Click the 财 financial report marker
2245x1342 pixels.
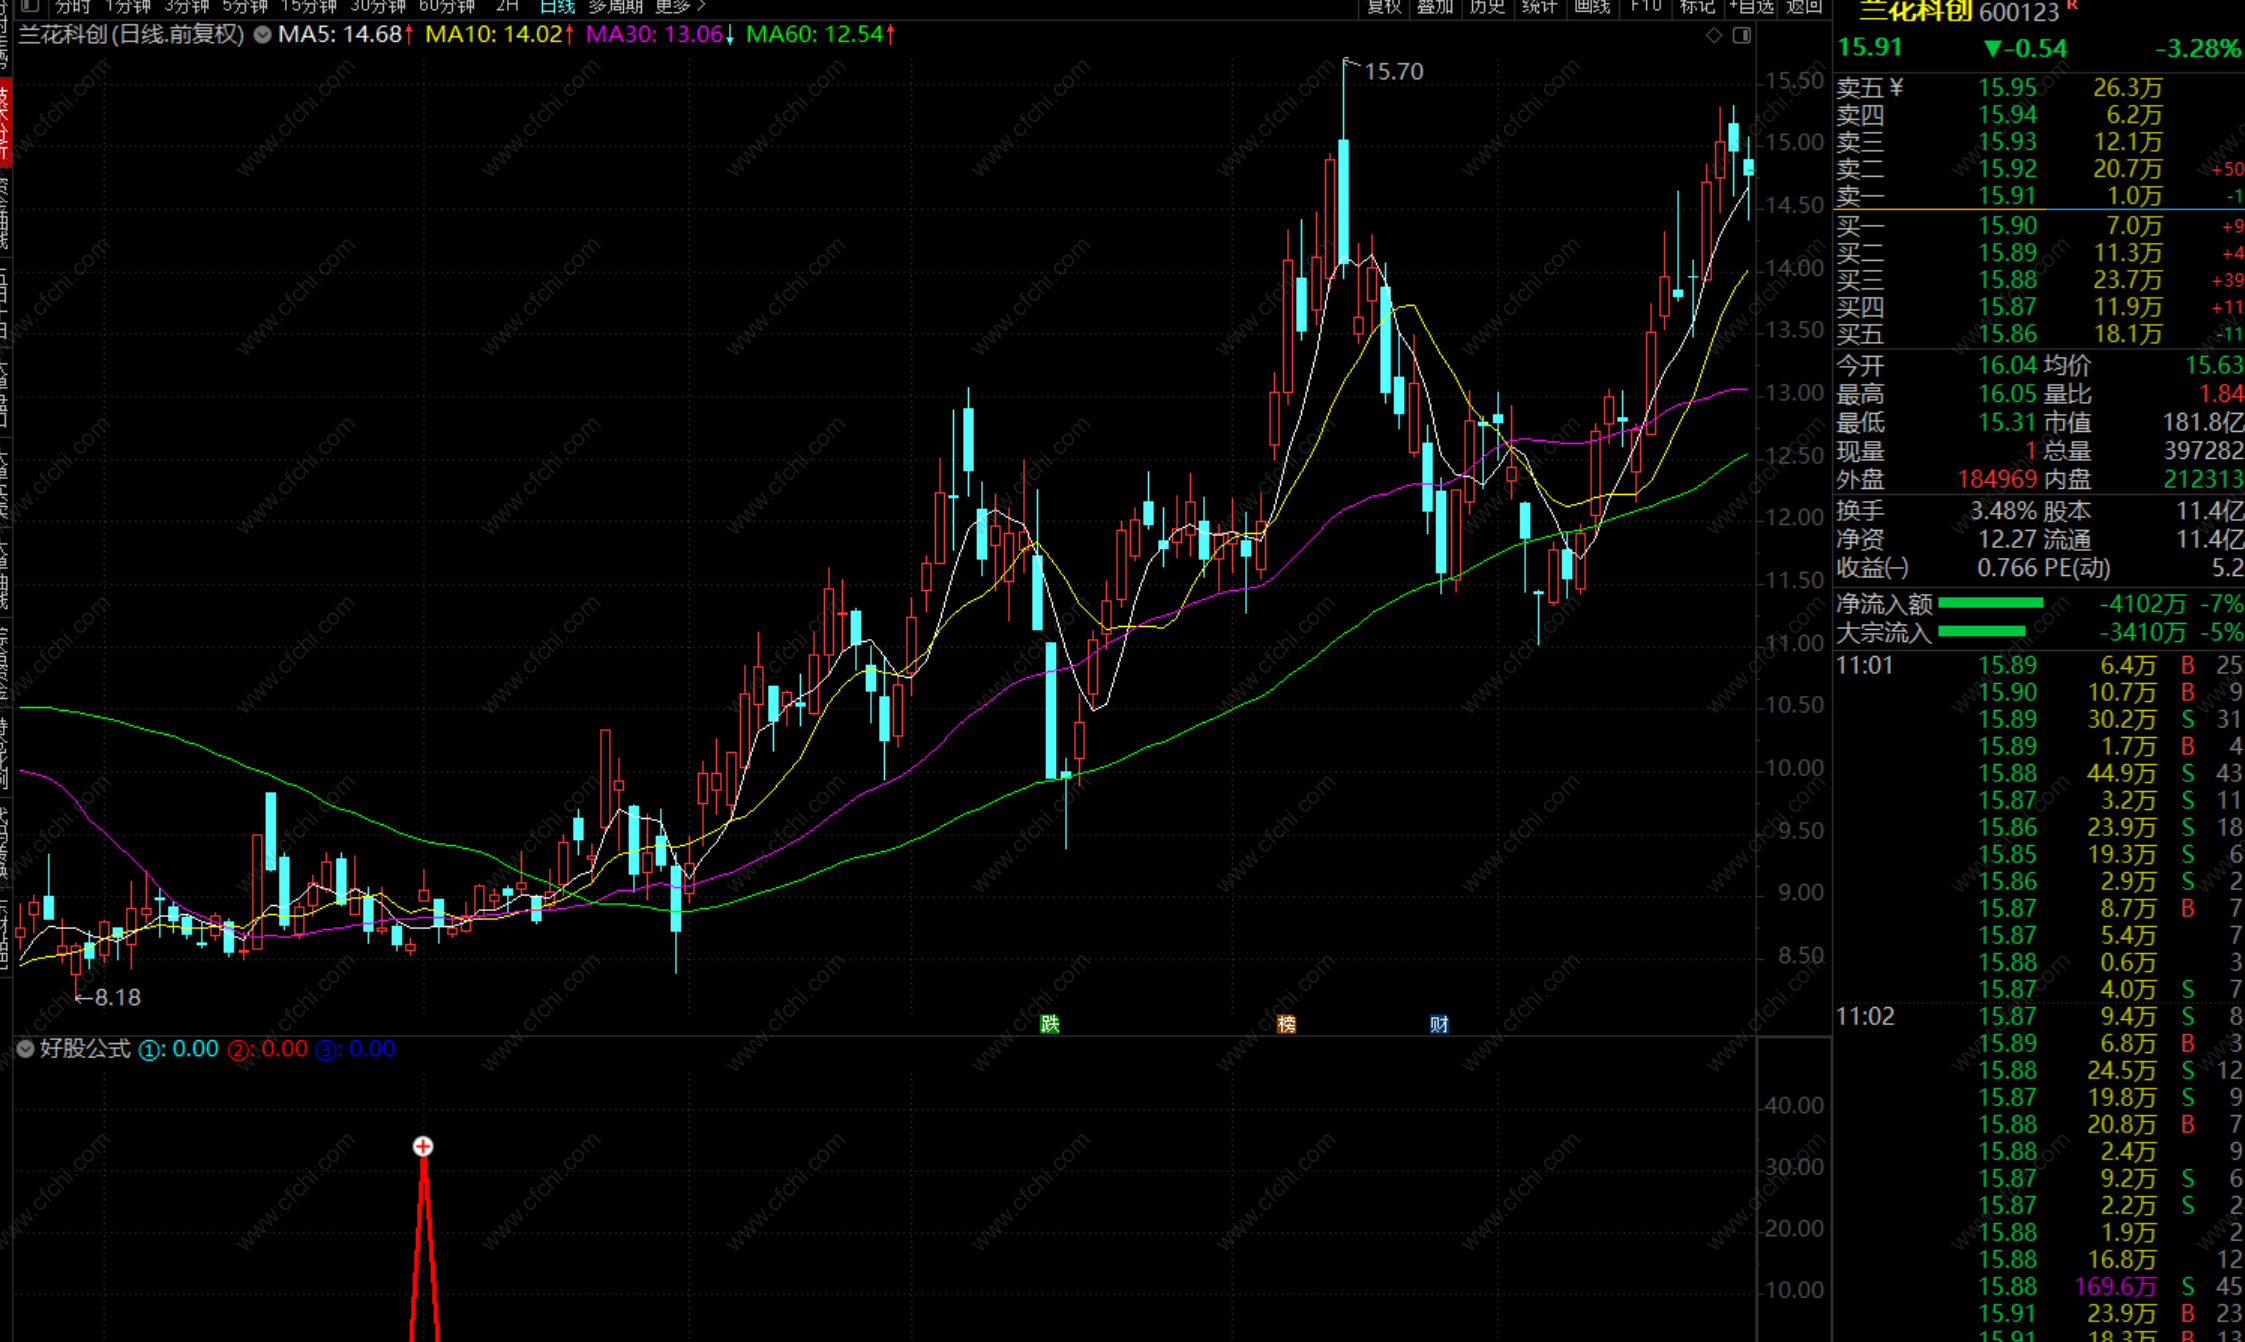coord(1438,1023)
